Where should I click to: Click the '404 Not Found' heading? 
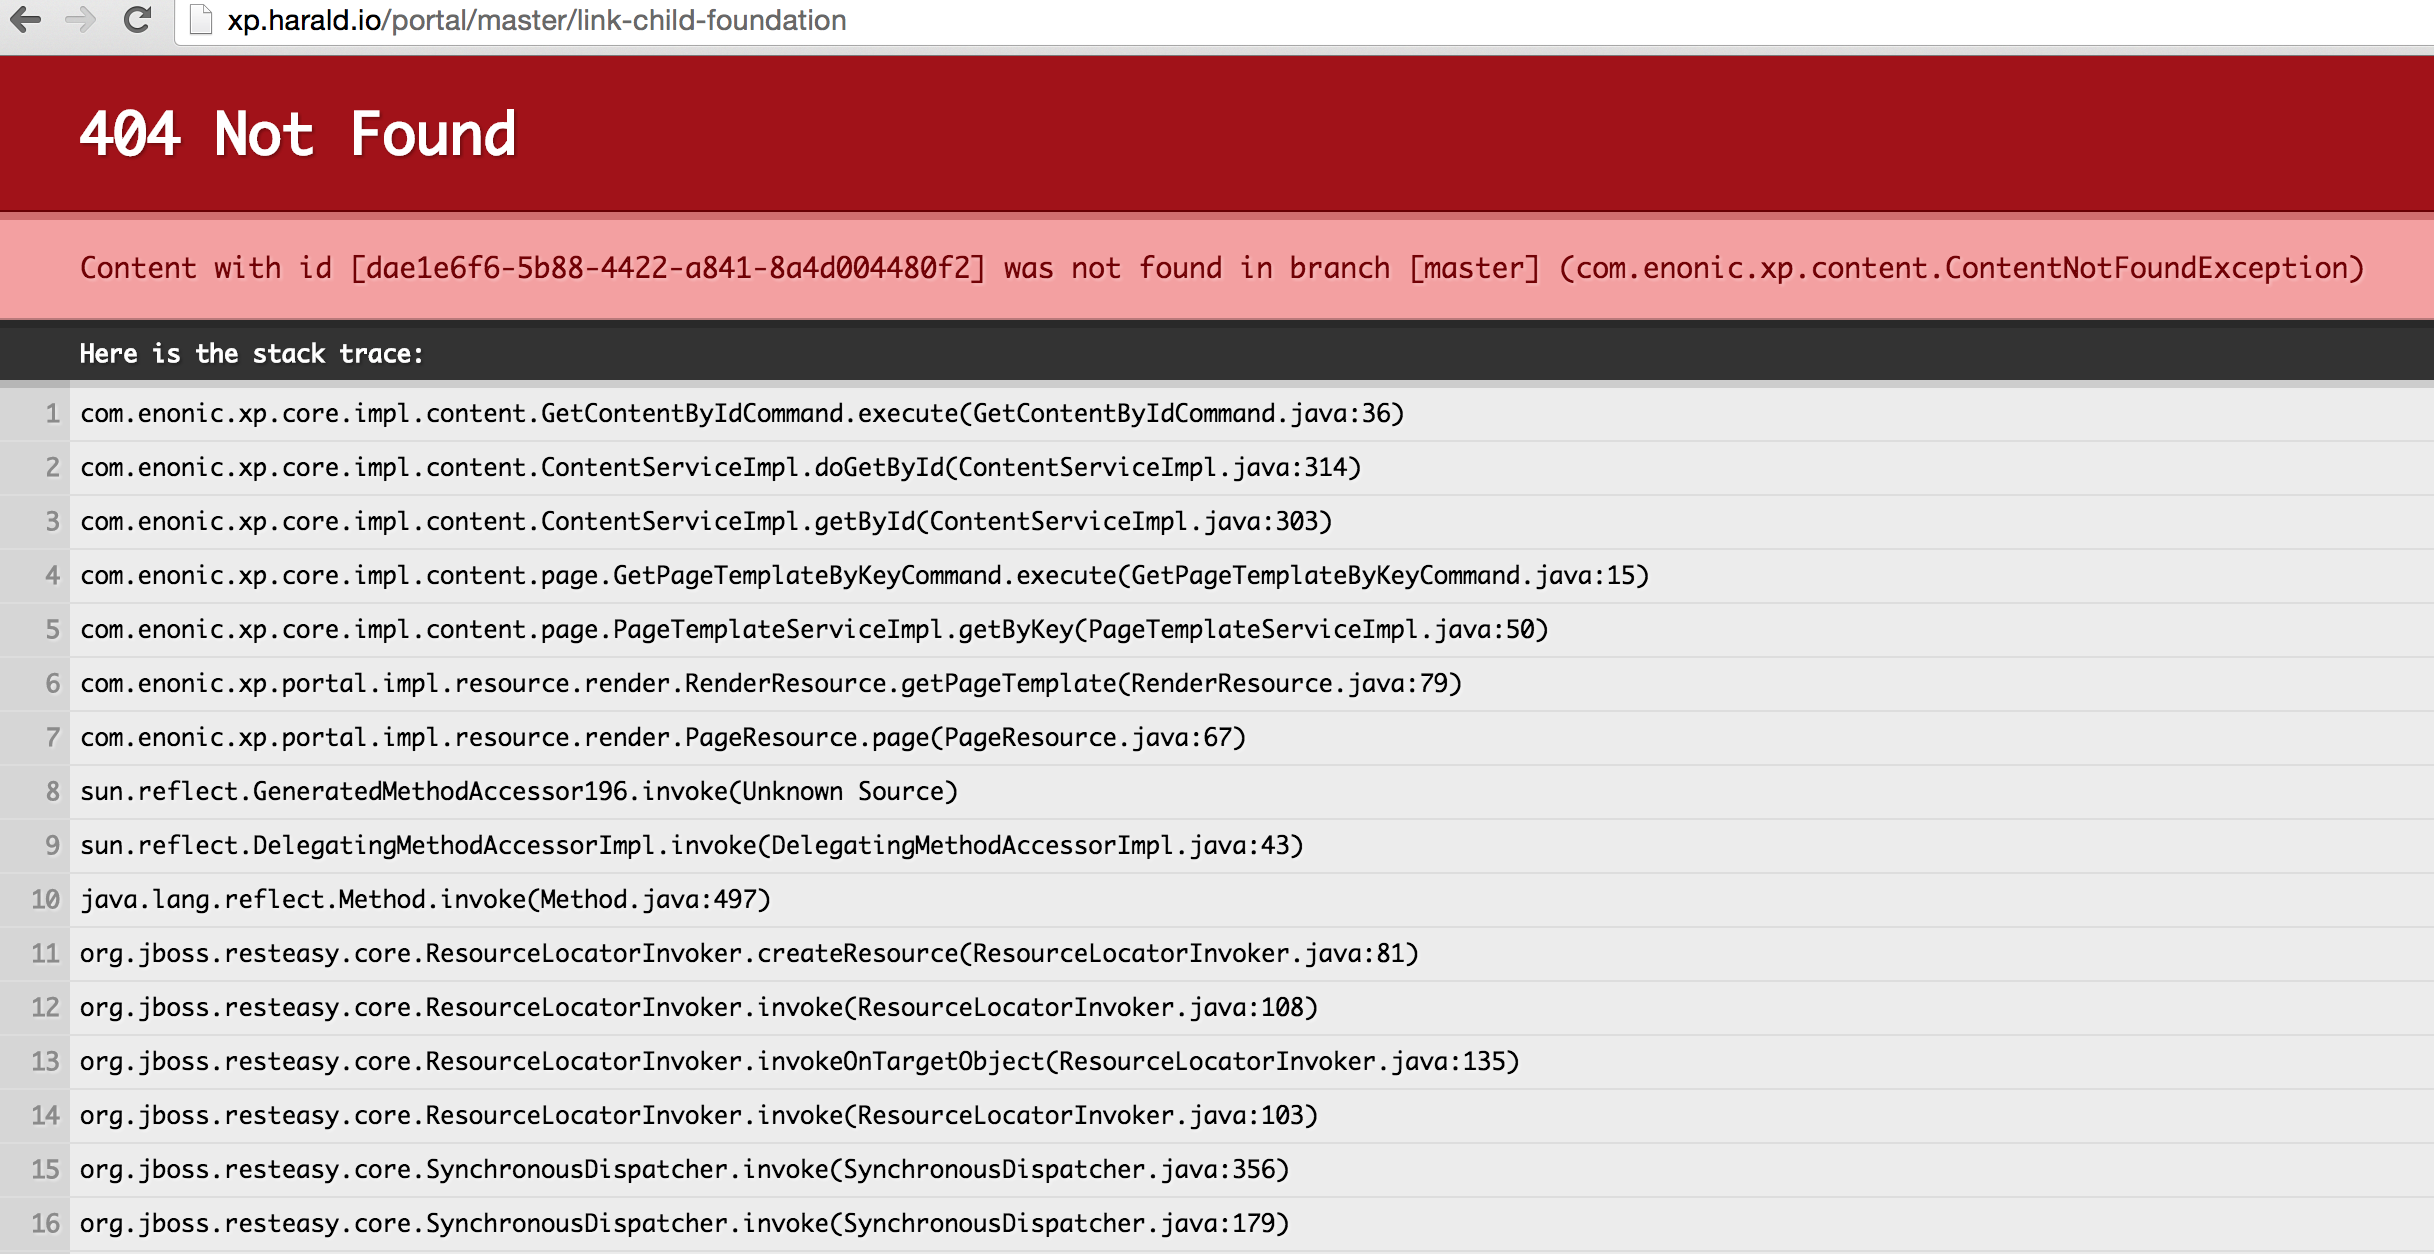[298, 134]
